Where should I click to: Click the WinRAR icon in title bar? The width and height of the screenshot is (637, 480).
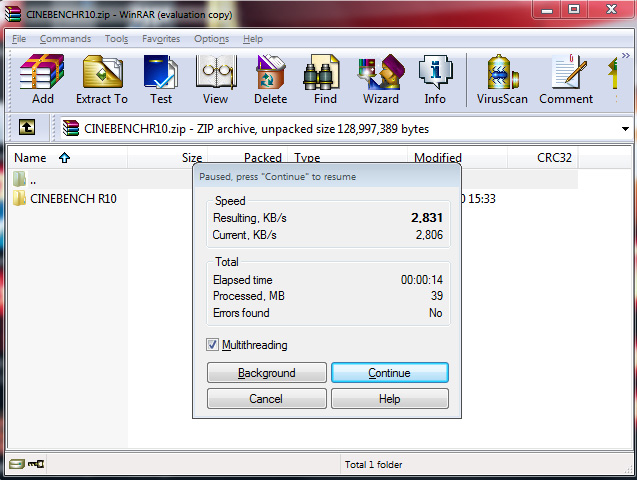point(13,14)
